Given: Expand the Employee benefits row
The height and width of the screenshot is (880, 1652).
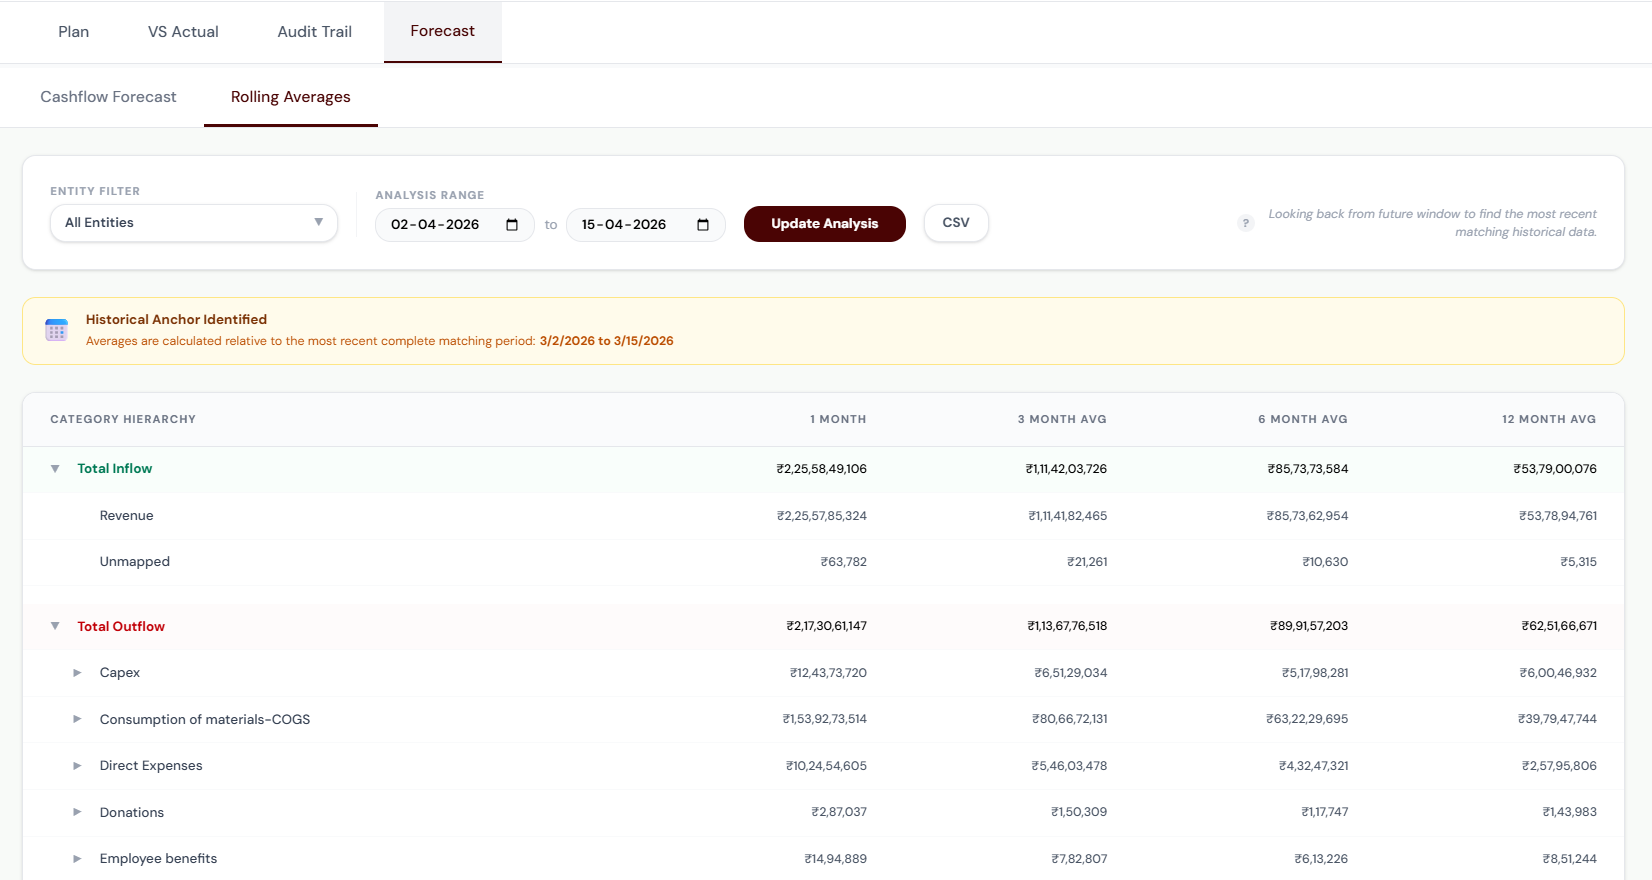Looking at the screenshot, I should click(77, 859).
